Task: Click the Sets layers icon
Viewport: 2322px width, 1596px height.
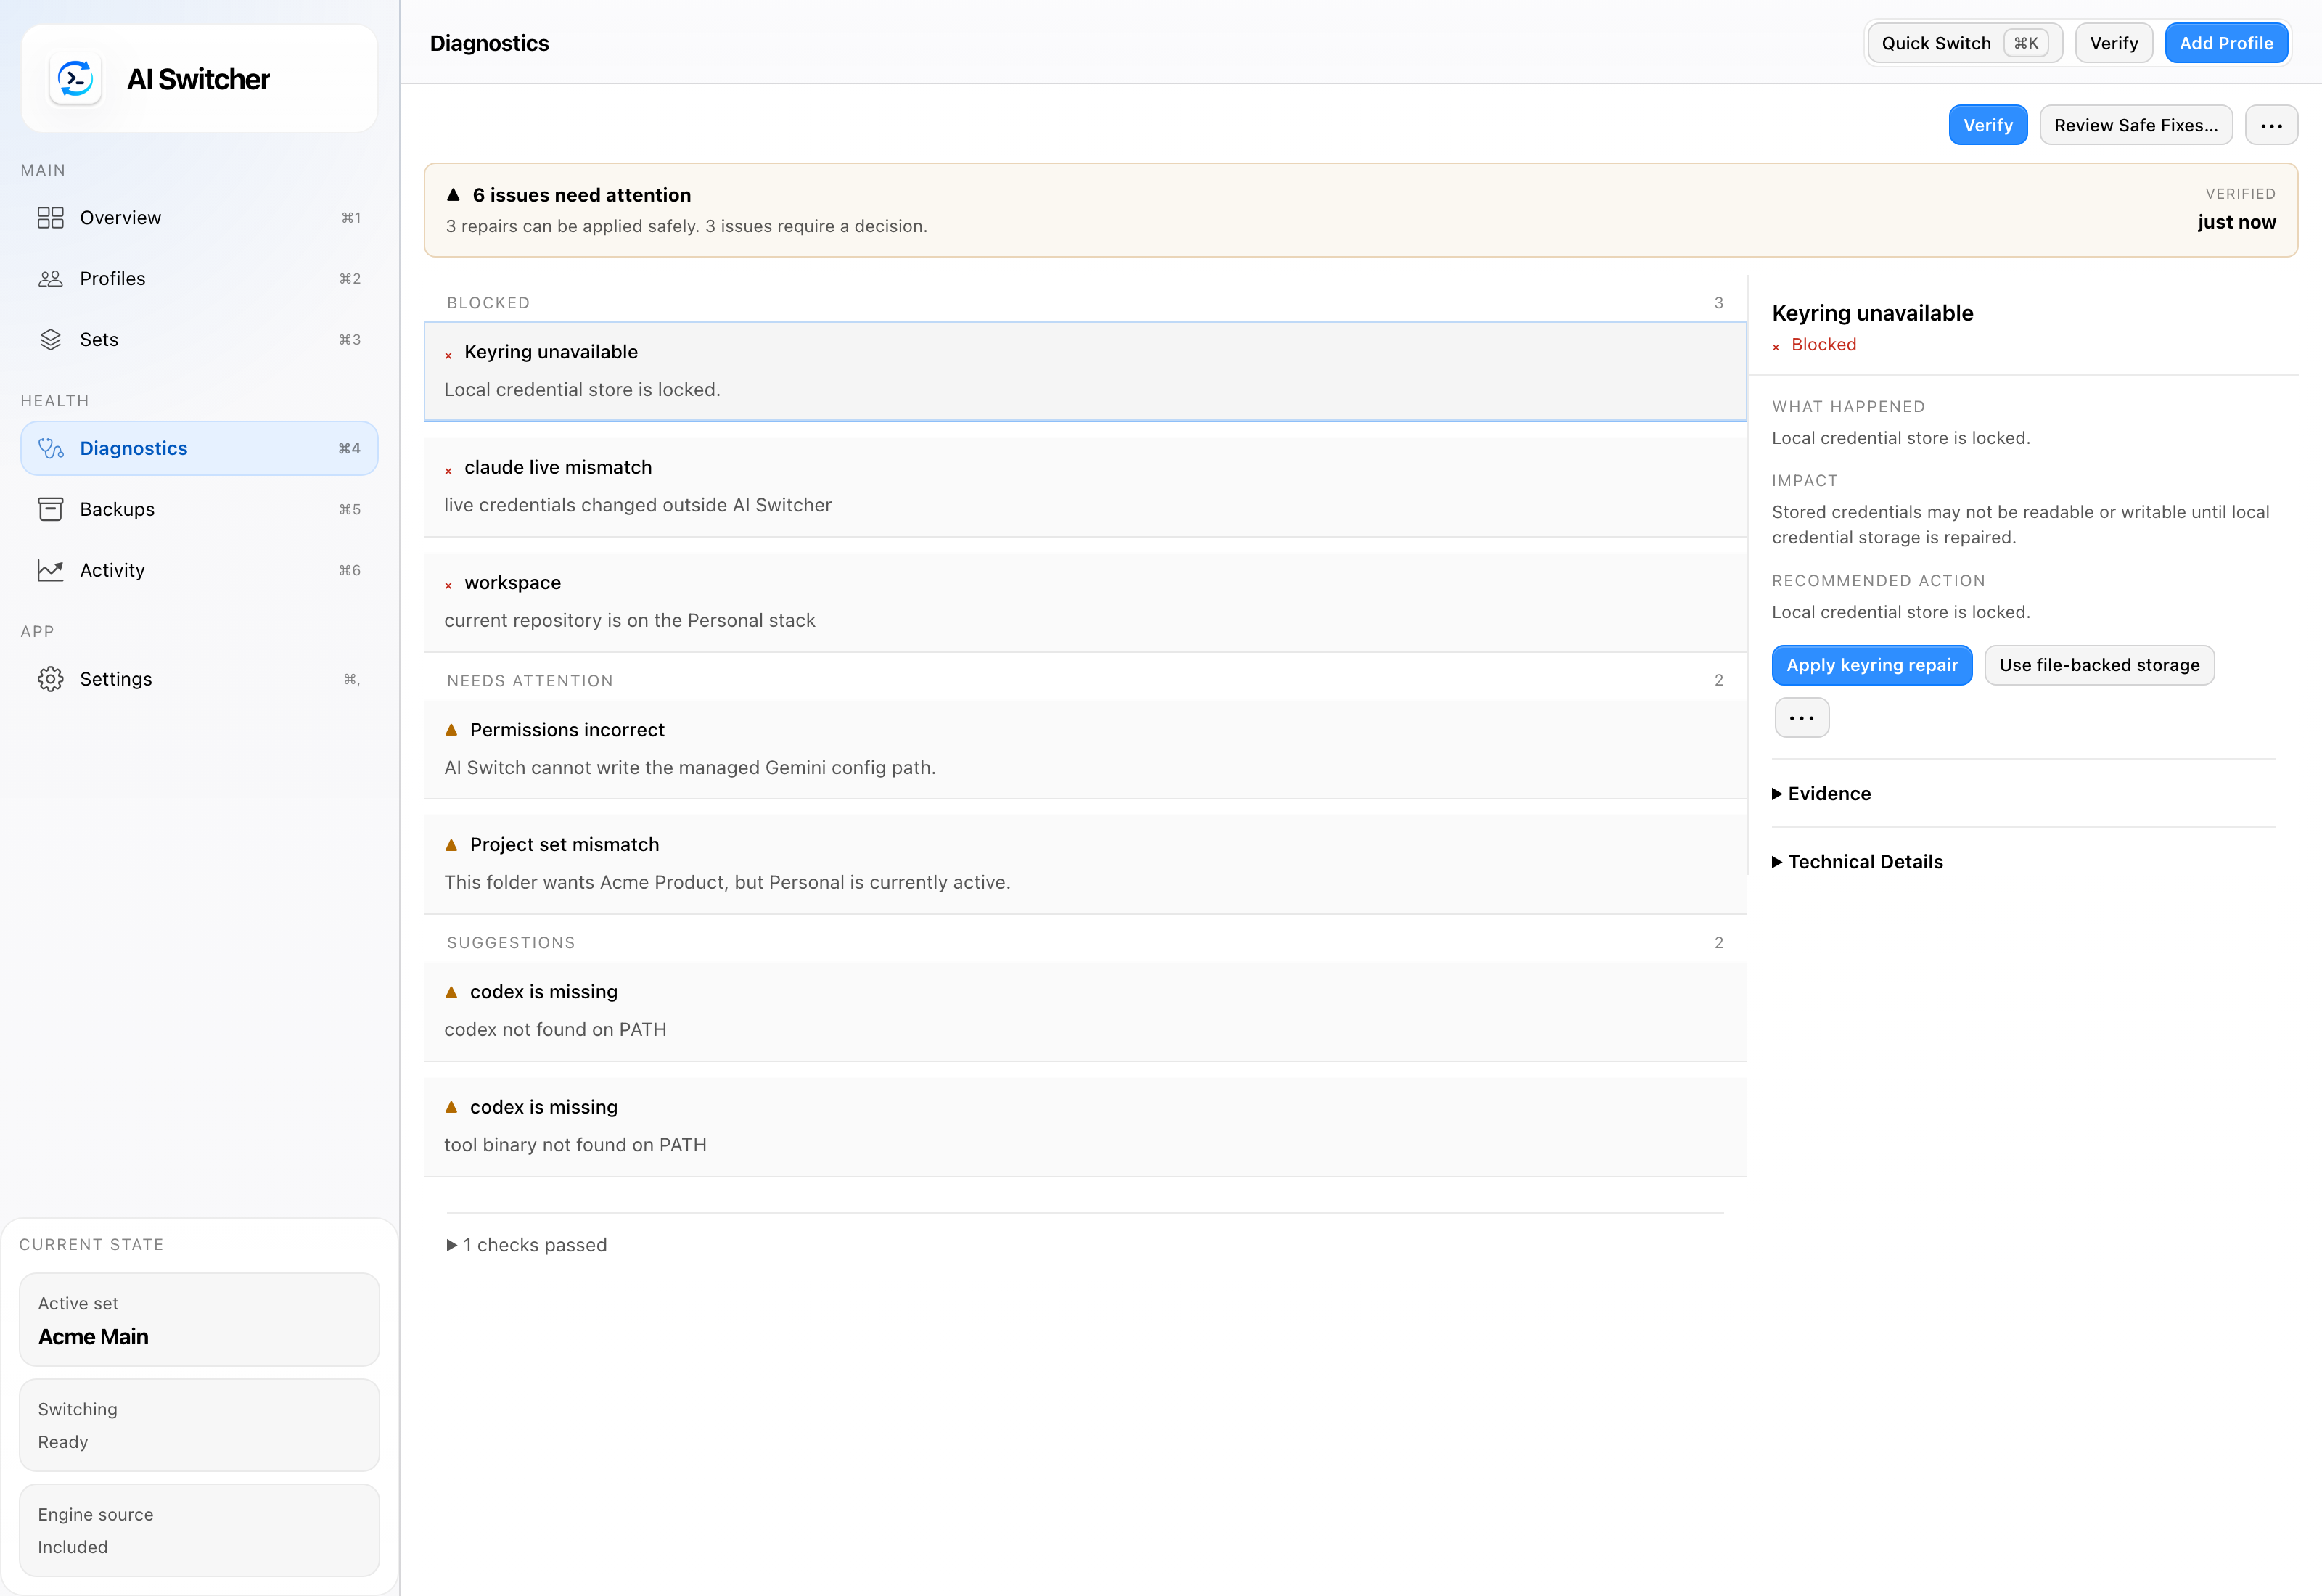Action: pos(50,339)
